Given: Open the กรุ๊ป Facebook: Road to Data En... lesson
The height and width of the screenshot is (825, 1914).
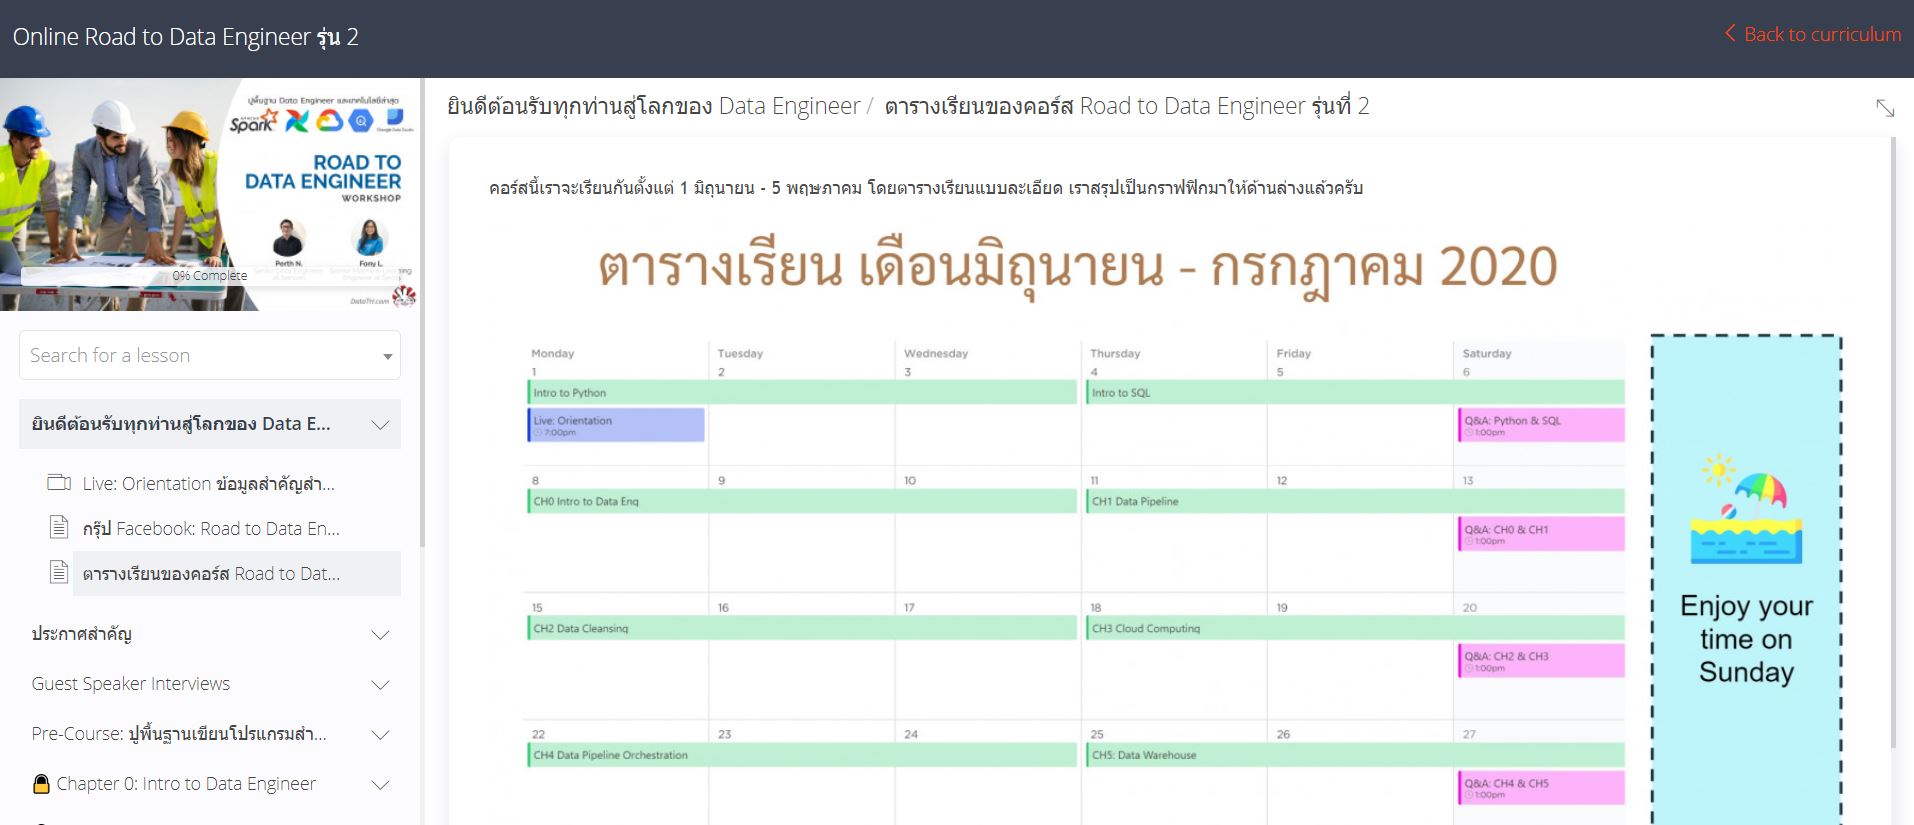Looking at the screenshot, I should tap(211, 529).
